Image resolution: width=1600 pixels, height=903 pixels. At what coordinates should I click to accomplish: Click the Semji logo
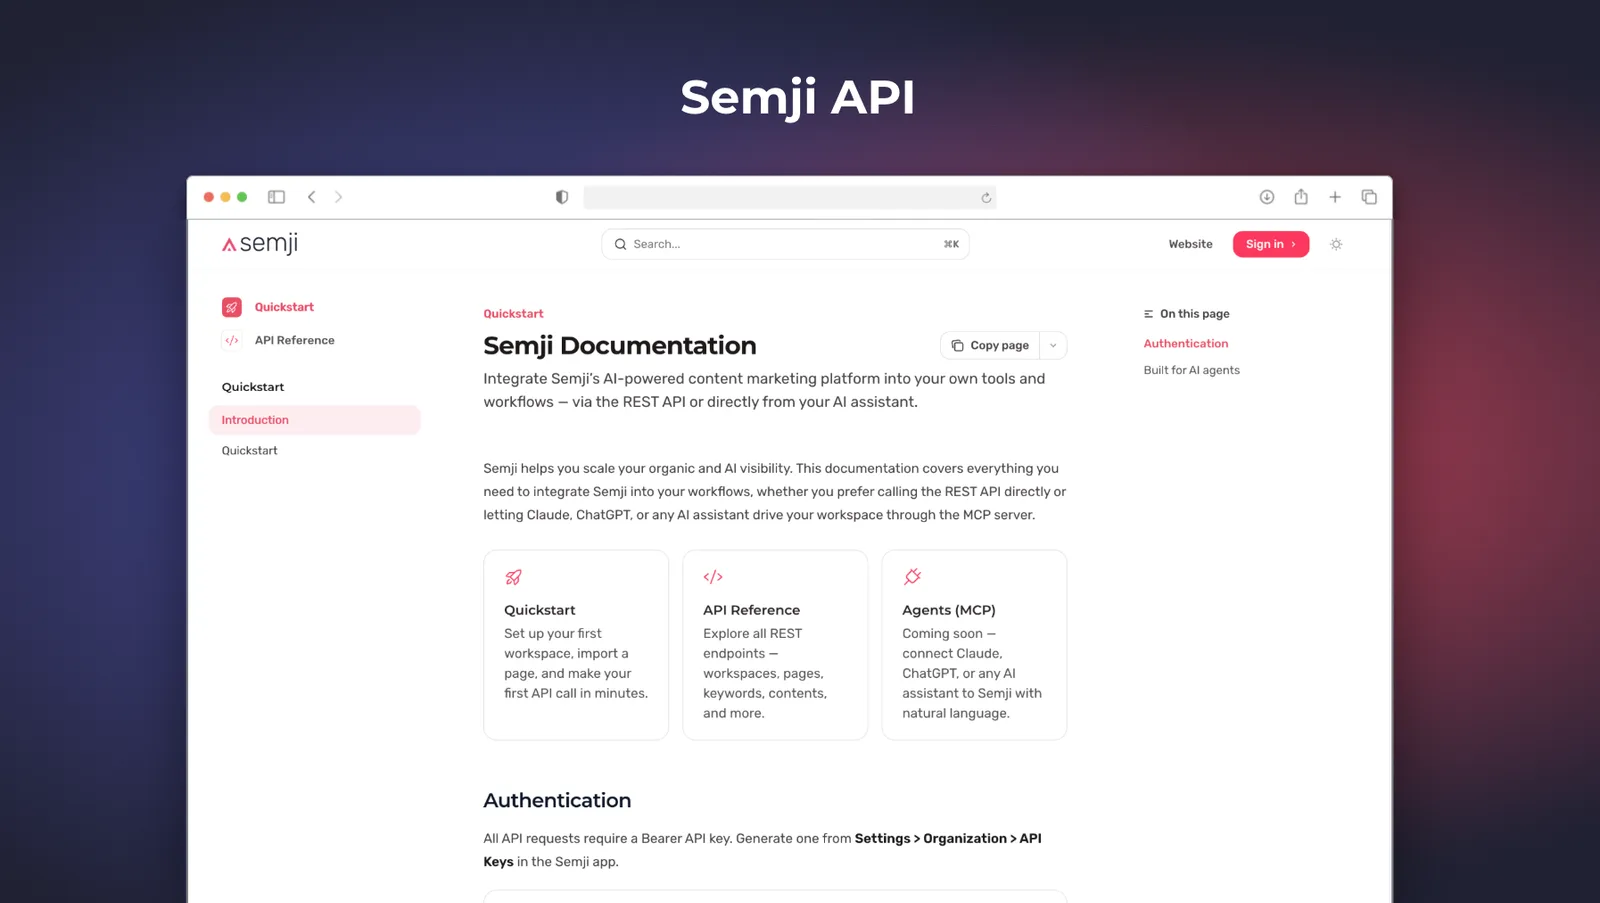pos(260,243)
